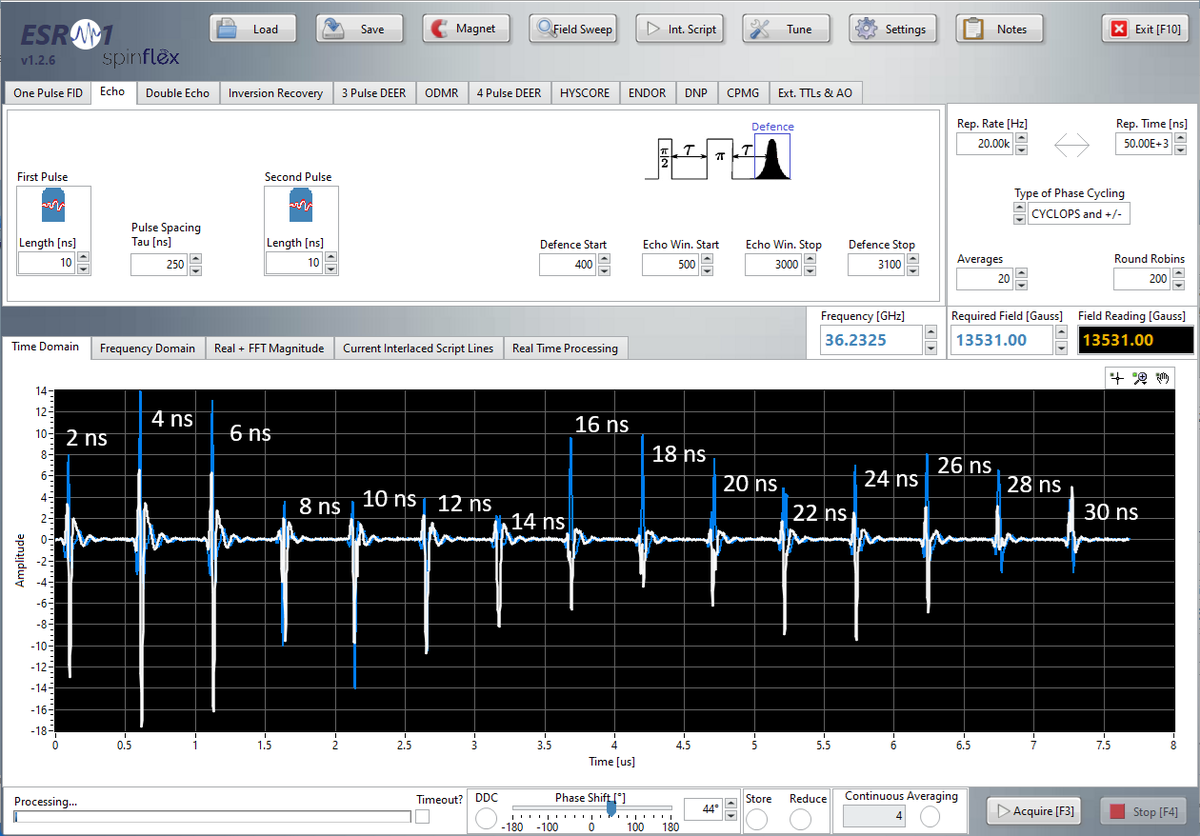Decrease Required Field with down arrow
Viewport: 1200px width, 836px height.
pos(1061,347)
